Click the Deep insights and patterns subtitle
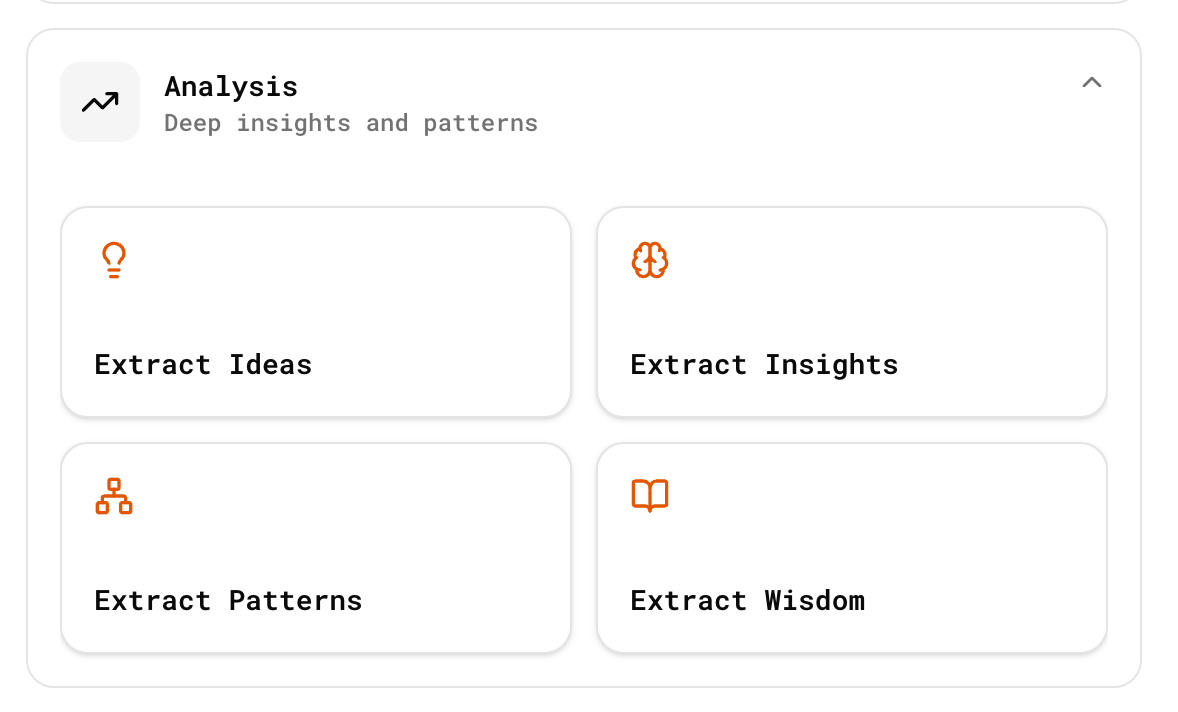This screenshot has height=712, width=1178. point(350,123)
